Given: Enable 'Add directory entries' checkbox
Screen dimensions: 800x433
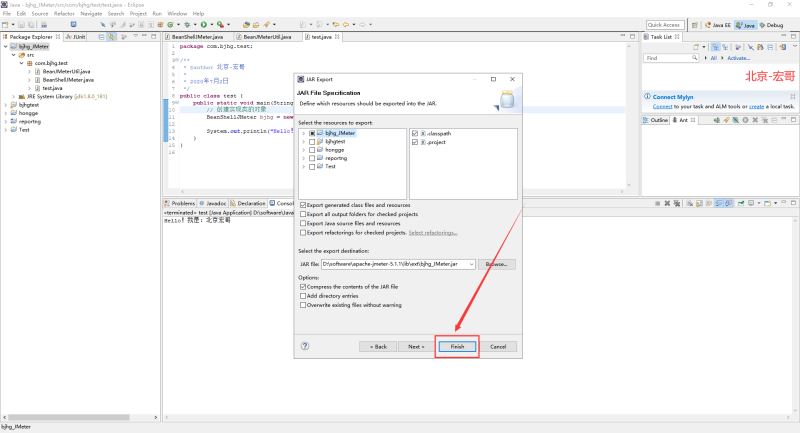Looking at the screenshot, I should [x=304, y=296].
